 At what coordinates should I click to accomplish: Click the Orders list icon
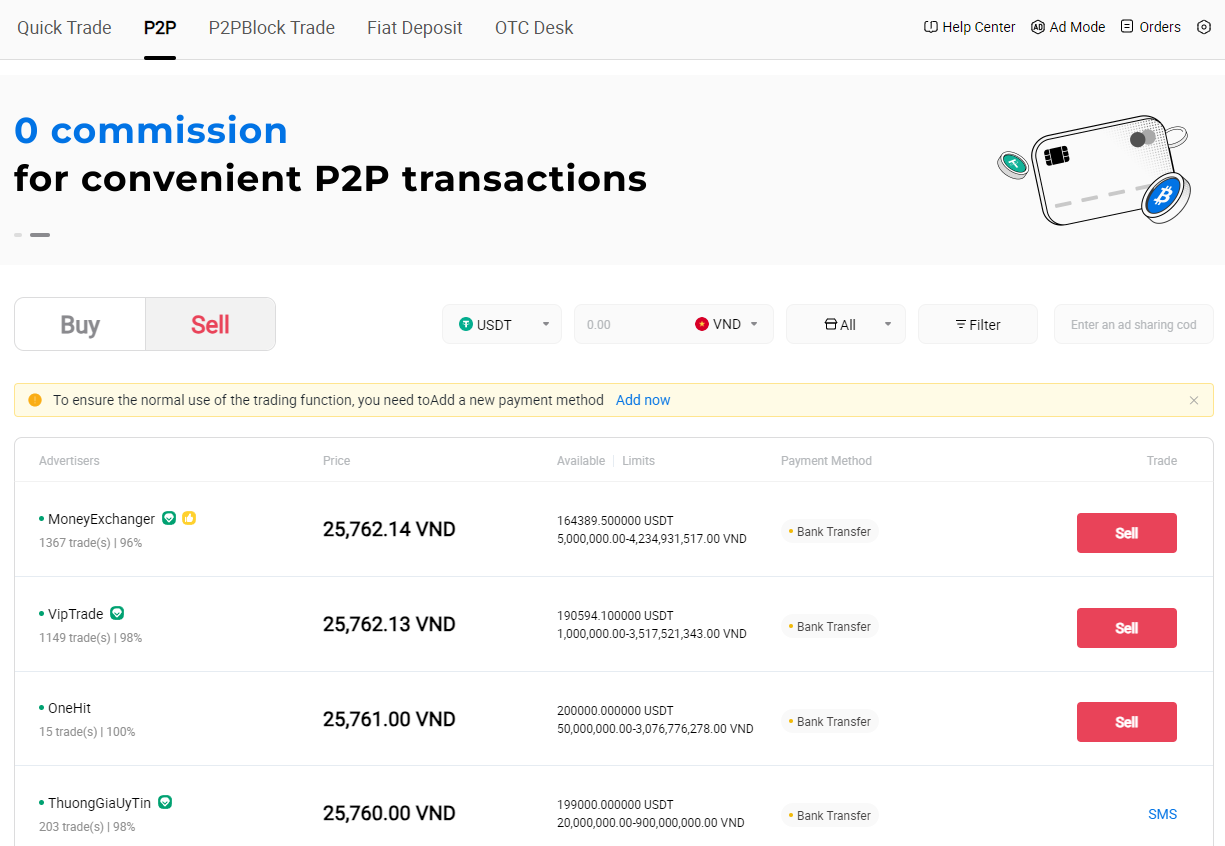click(1127, 27)
